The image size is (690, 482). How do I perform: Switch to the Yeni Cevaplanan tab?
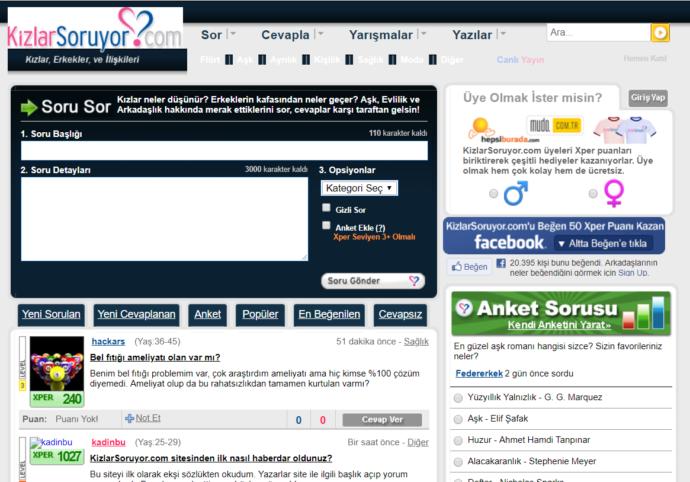[x=136, y=315]
